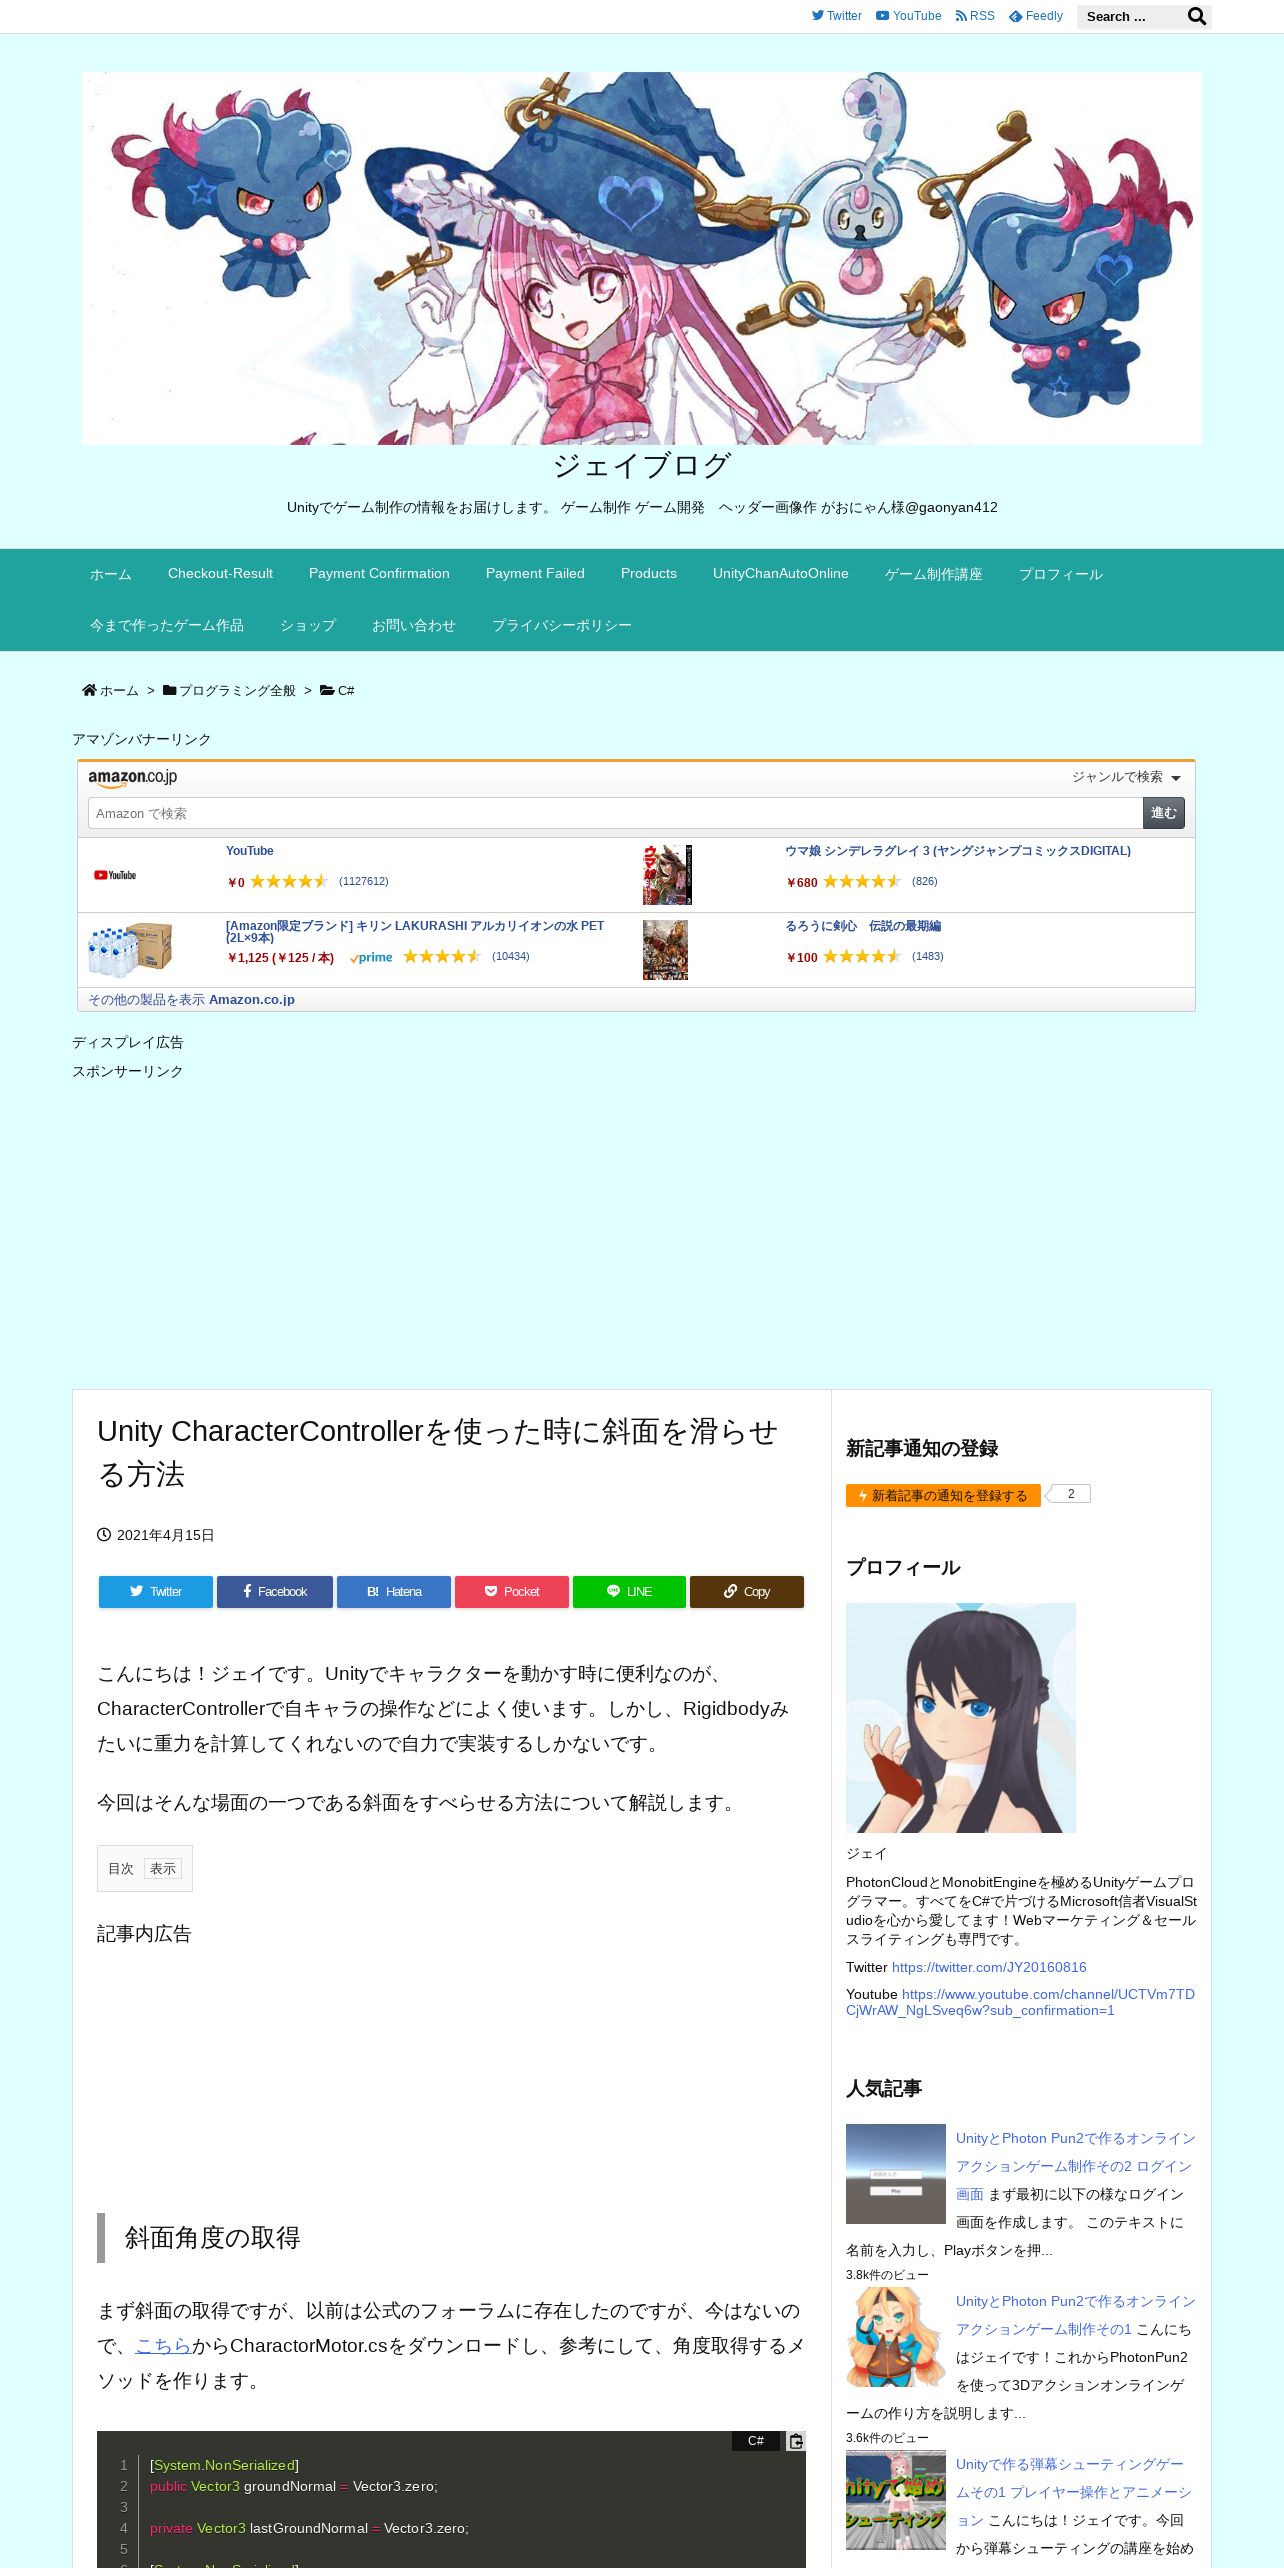Open the youtube.com channel link
1284x2568 pixels.
pyautogui.click(x=1020, y=2002)
